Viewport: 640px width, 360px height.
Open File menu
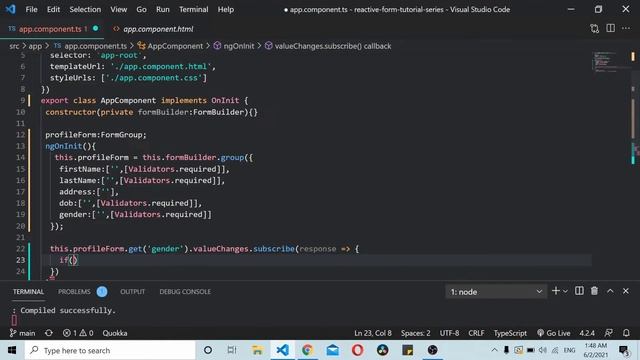pyautogui.click(x=31, y=9)
